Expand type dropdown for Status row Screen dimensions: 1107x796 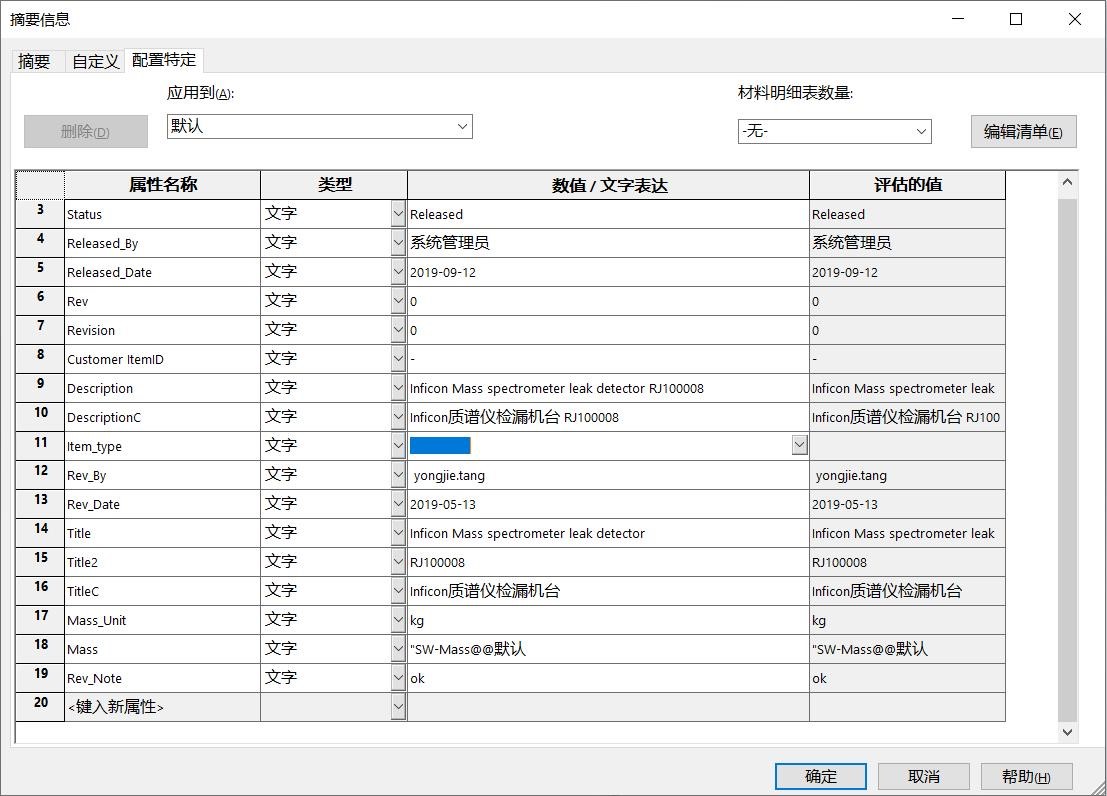point(398,214)
